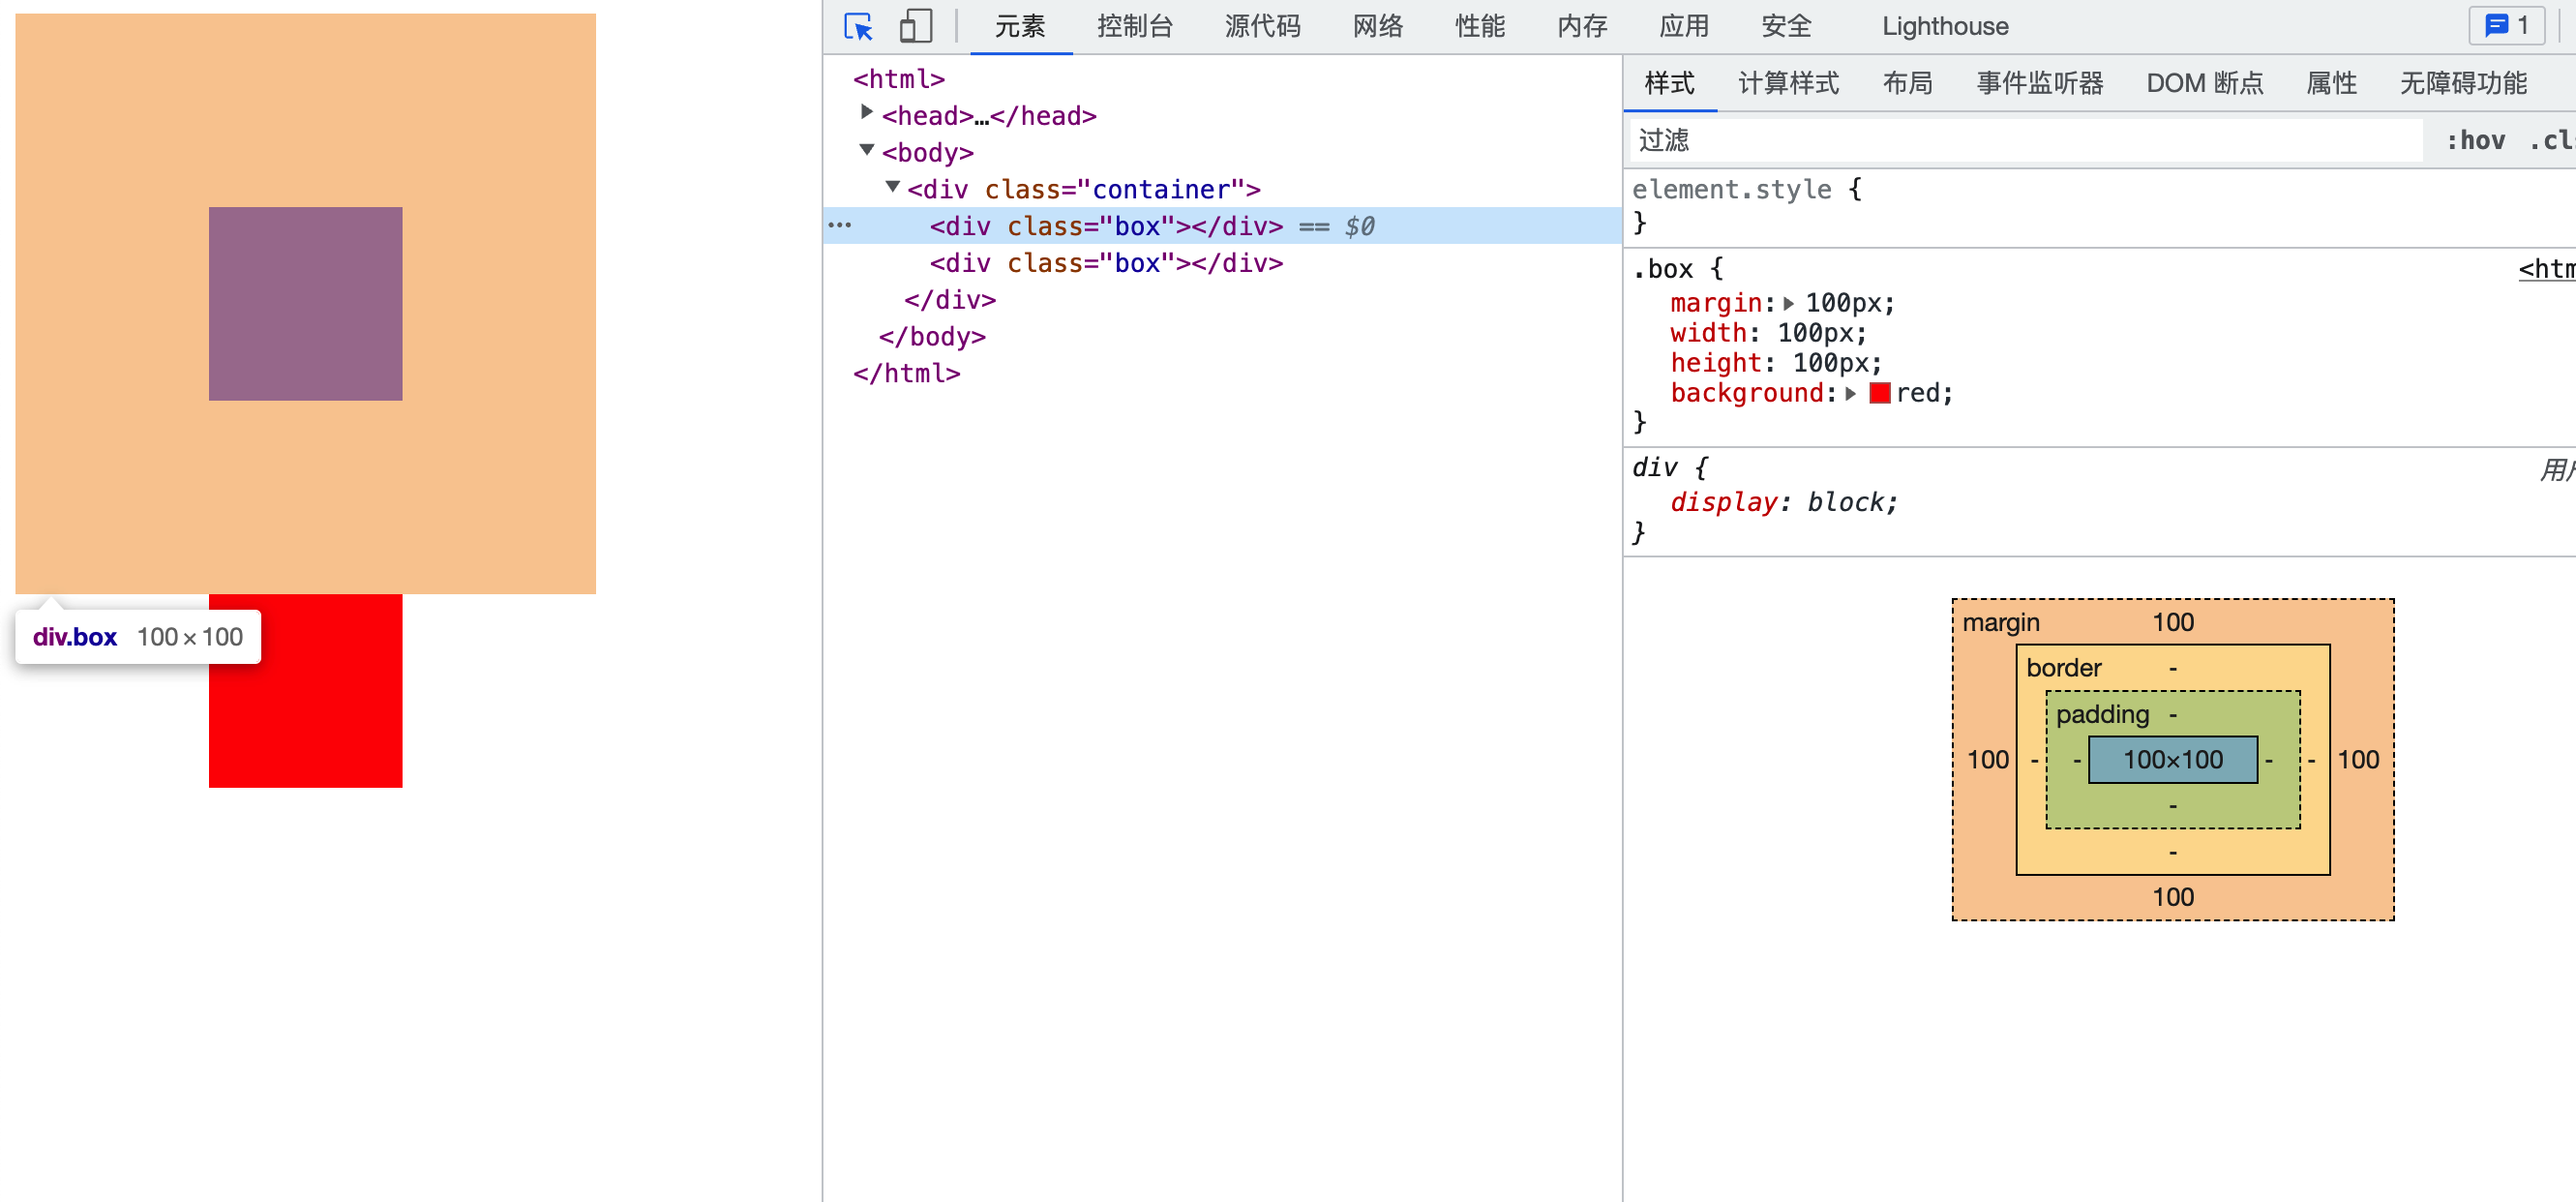
Task: Select the 布局 sidebar tab
Action: point(1908,83)
